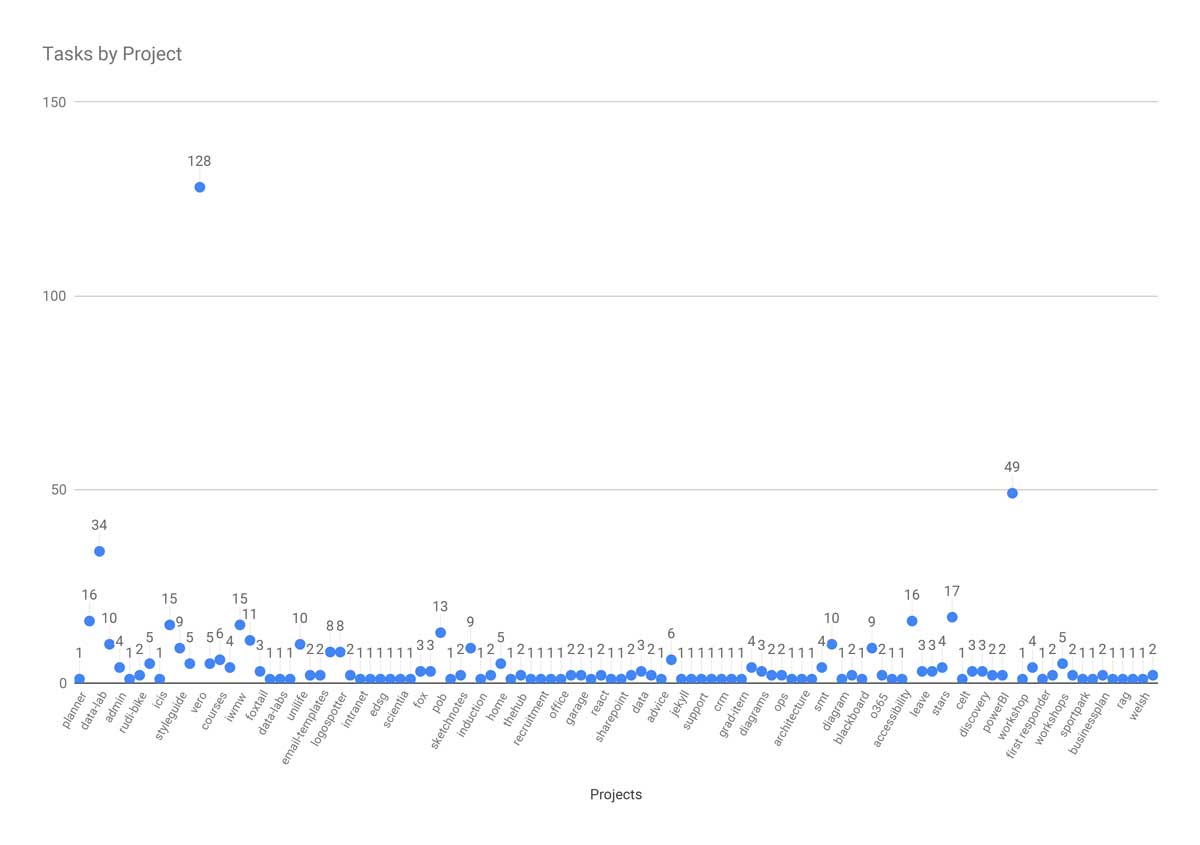Click the data point labeled 128
1200x845 pixels.
199,187
